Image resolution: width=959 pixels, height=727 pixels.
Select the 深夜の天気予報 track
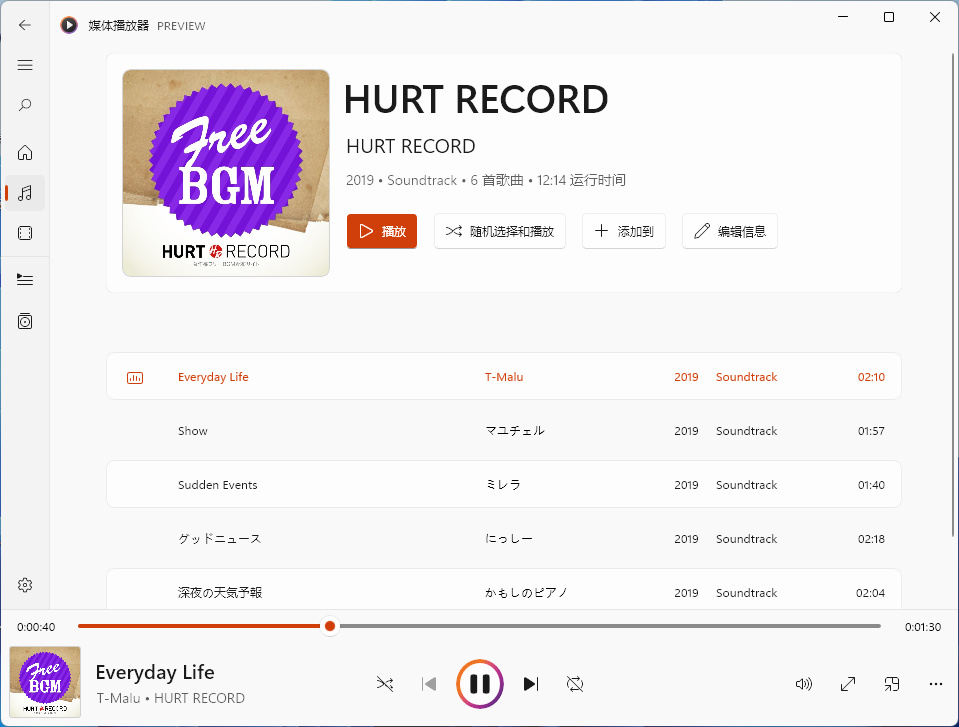[503, 589]
